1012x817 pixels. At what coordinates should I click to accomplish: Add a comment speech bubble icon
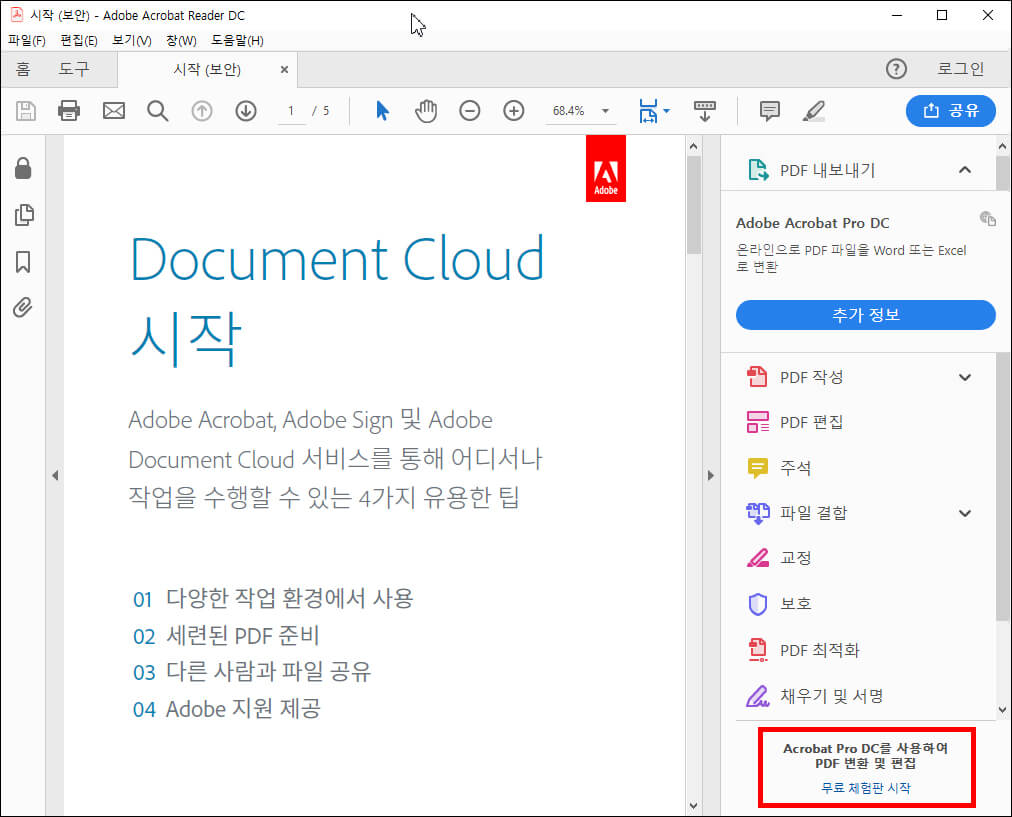tap(769, 111)
